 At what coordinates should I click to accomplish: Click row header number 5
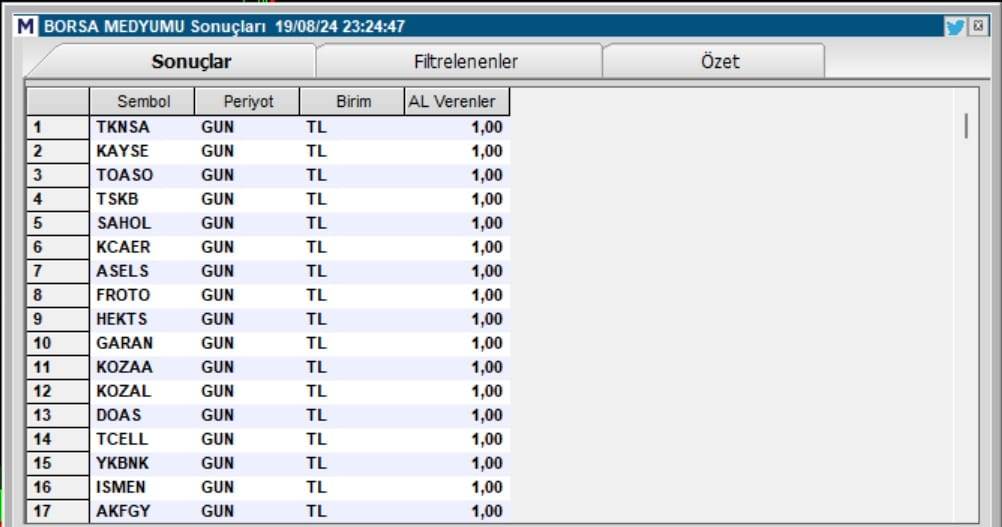[58, 223]
